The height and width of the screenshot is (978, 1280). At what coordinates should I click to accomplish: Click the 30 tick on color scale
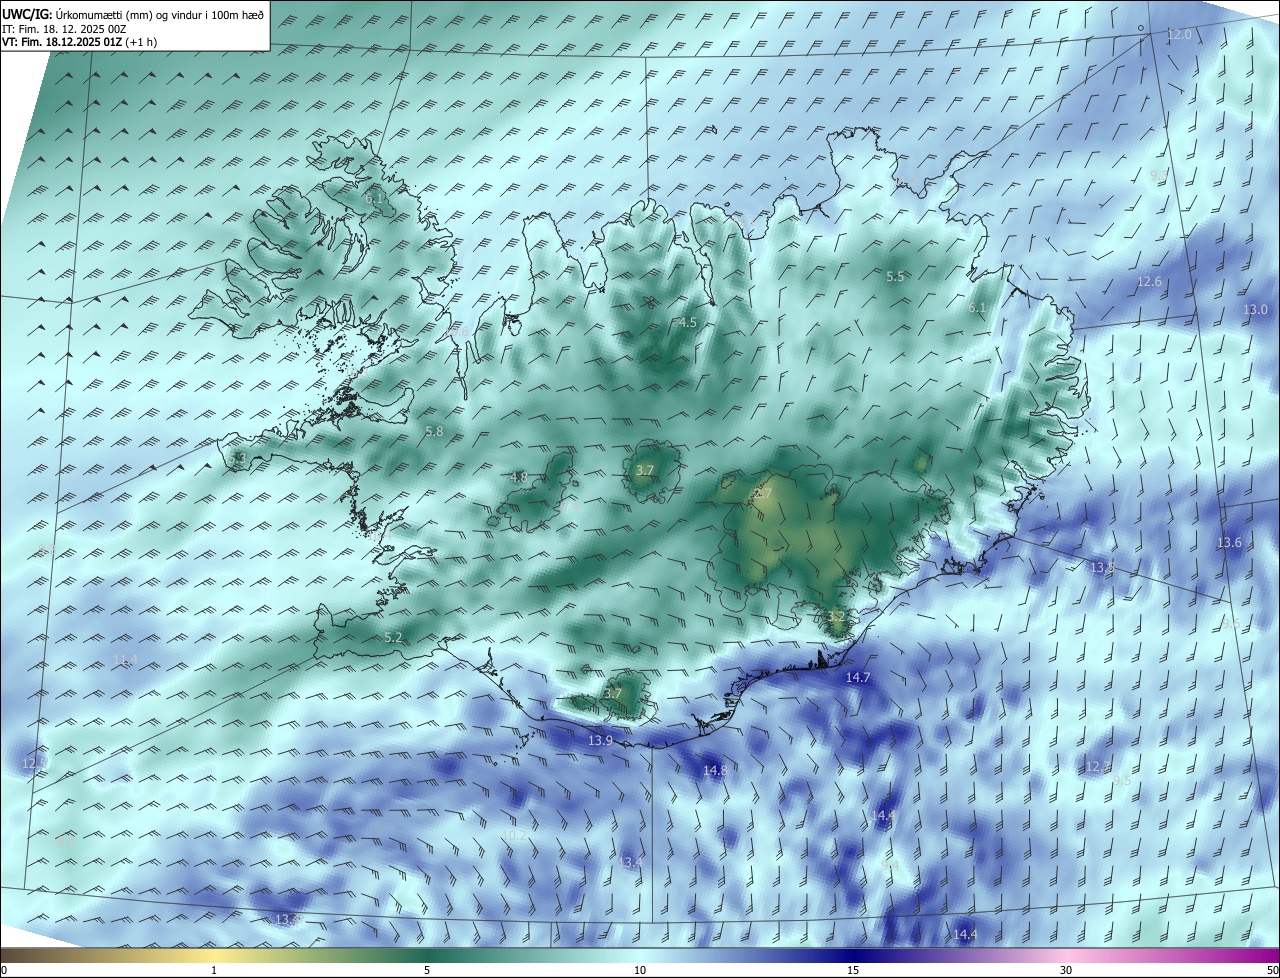tap(1066, 971)
